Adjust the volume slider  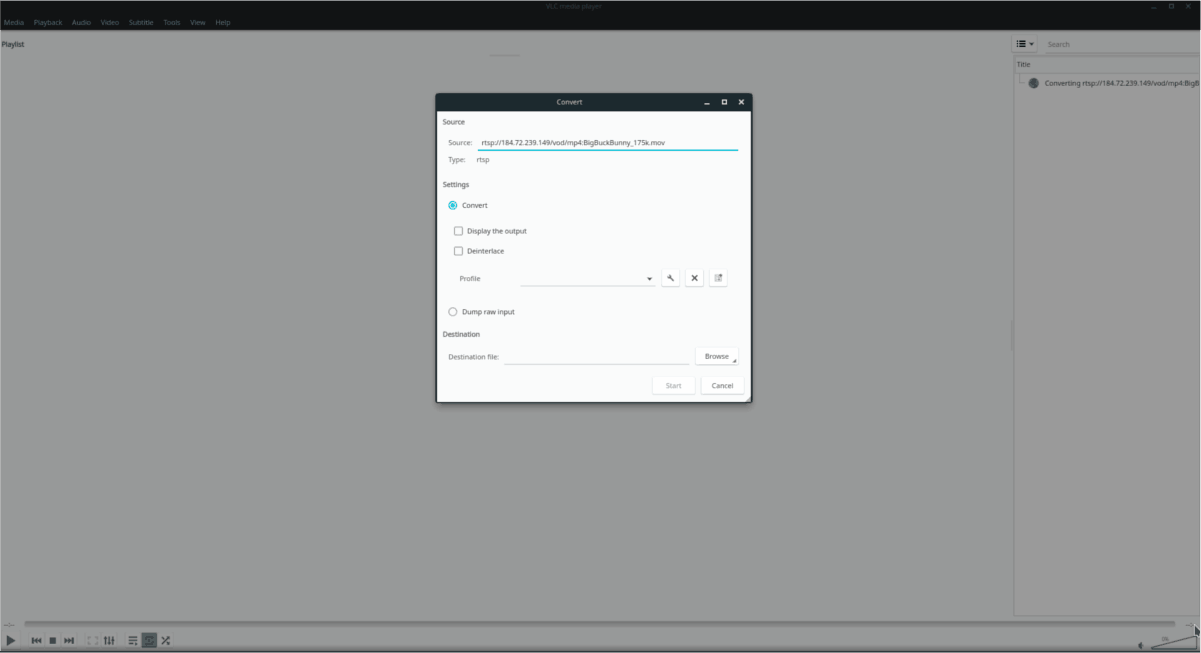(1173, 641)
